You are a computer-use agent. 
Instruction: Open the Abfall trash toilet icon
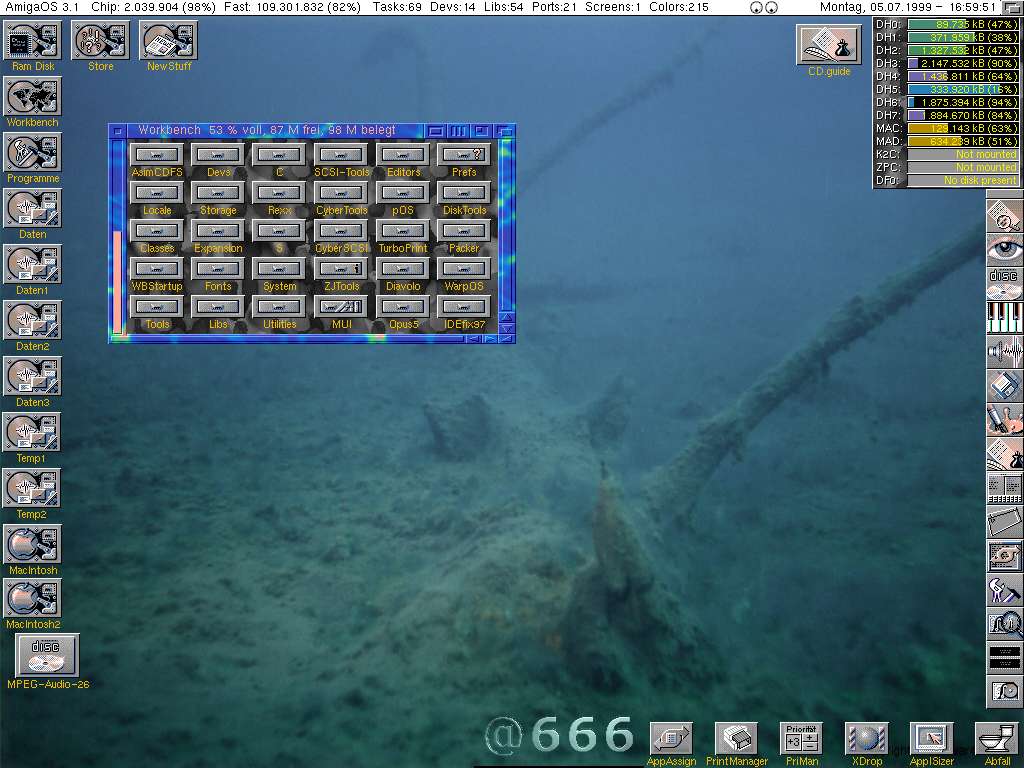(996, 739)
